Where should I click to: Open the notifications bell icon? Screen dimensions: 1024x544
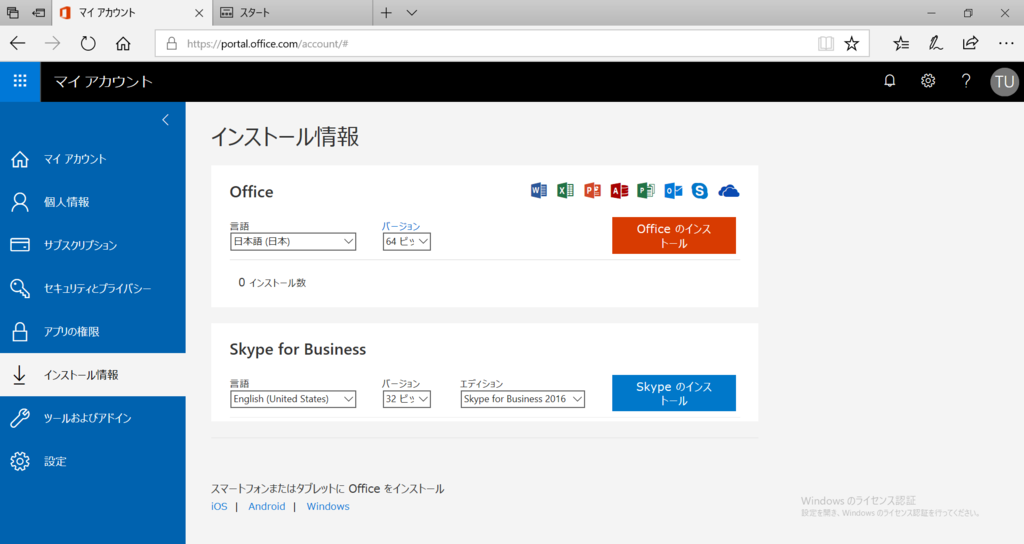(889, 81)
